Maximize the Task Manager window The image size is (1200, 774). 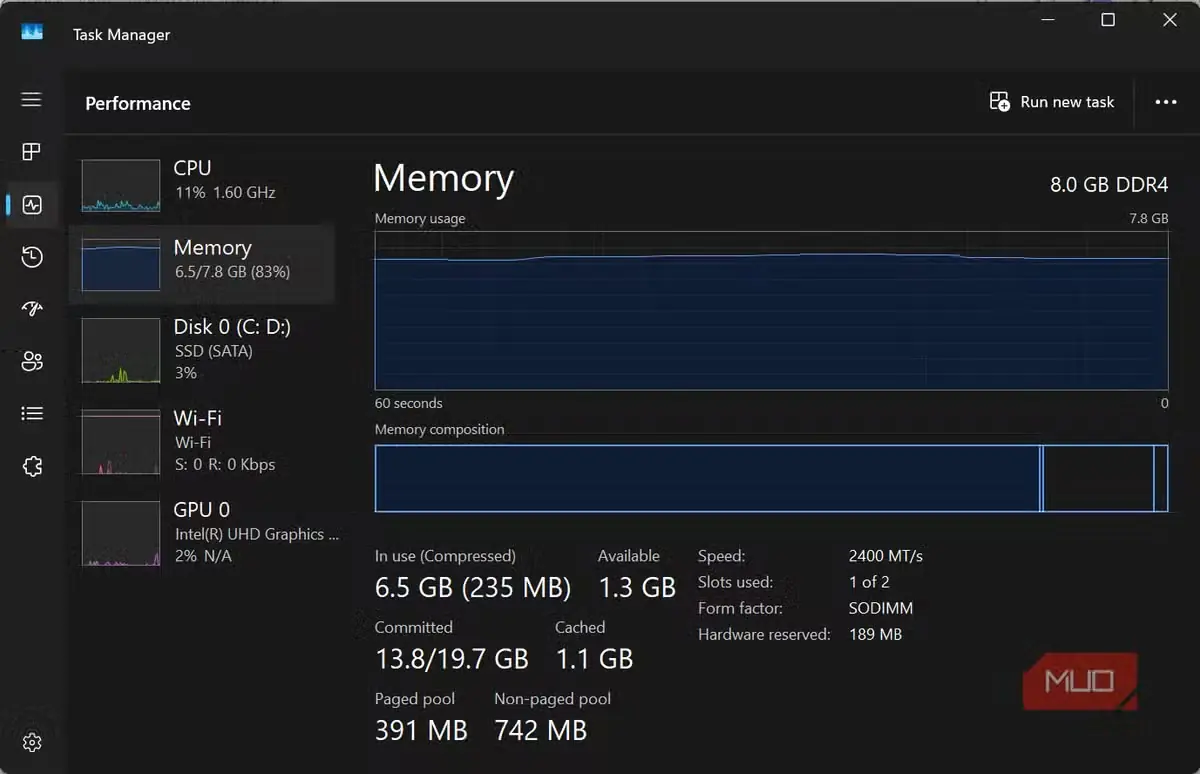coord(1108,20)
